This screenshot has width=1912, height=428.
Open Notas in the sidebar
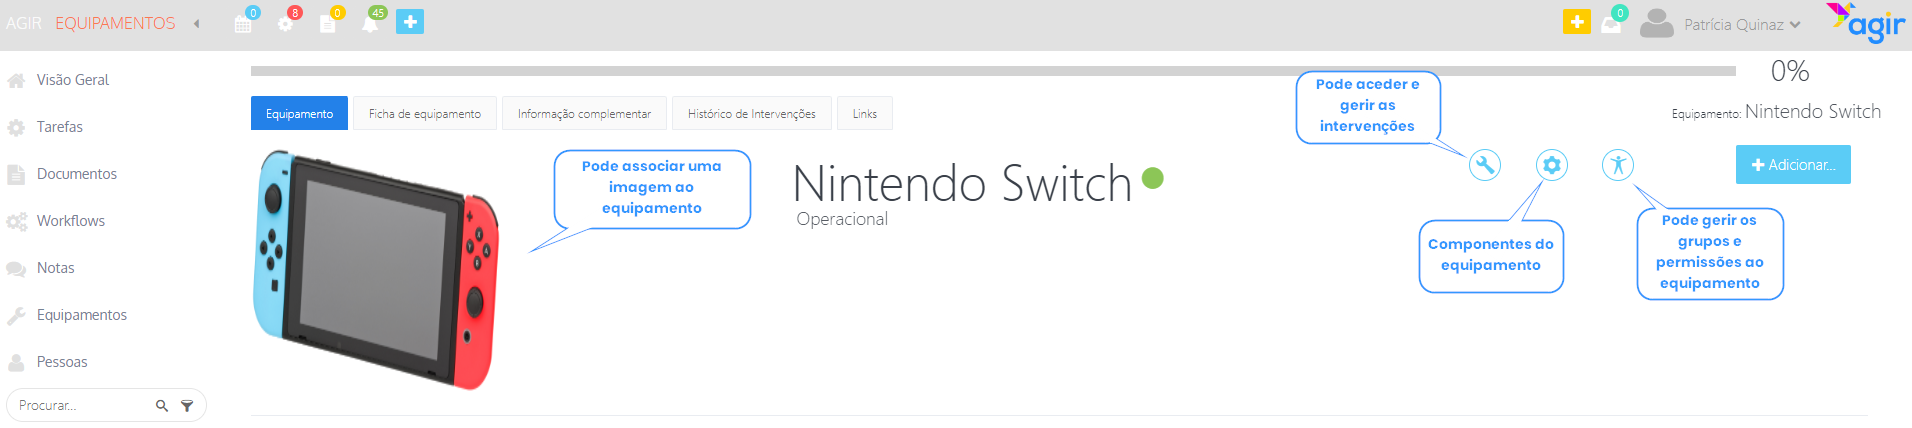coord(56,268)
